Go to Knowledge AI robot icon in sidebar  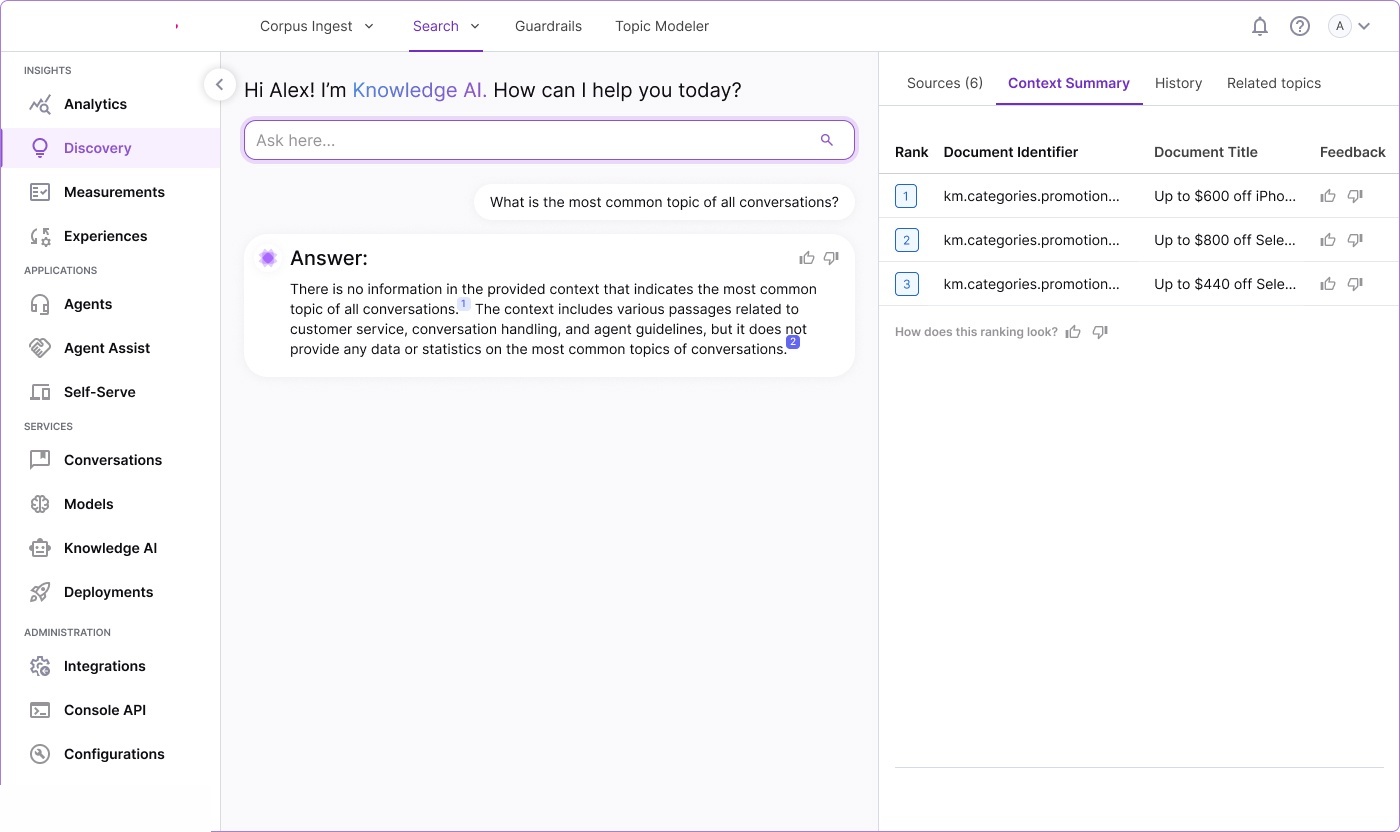(40, 548)
